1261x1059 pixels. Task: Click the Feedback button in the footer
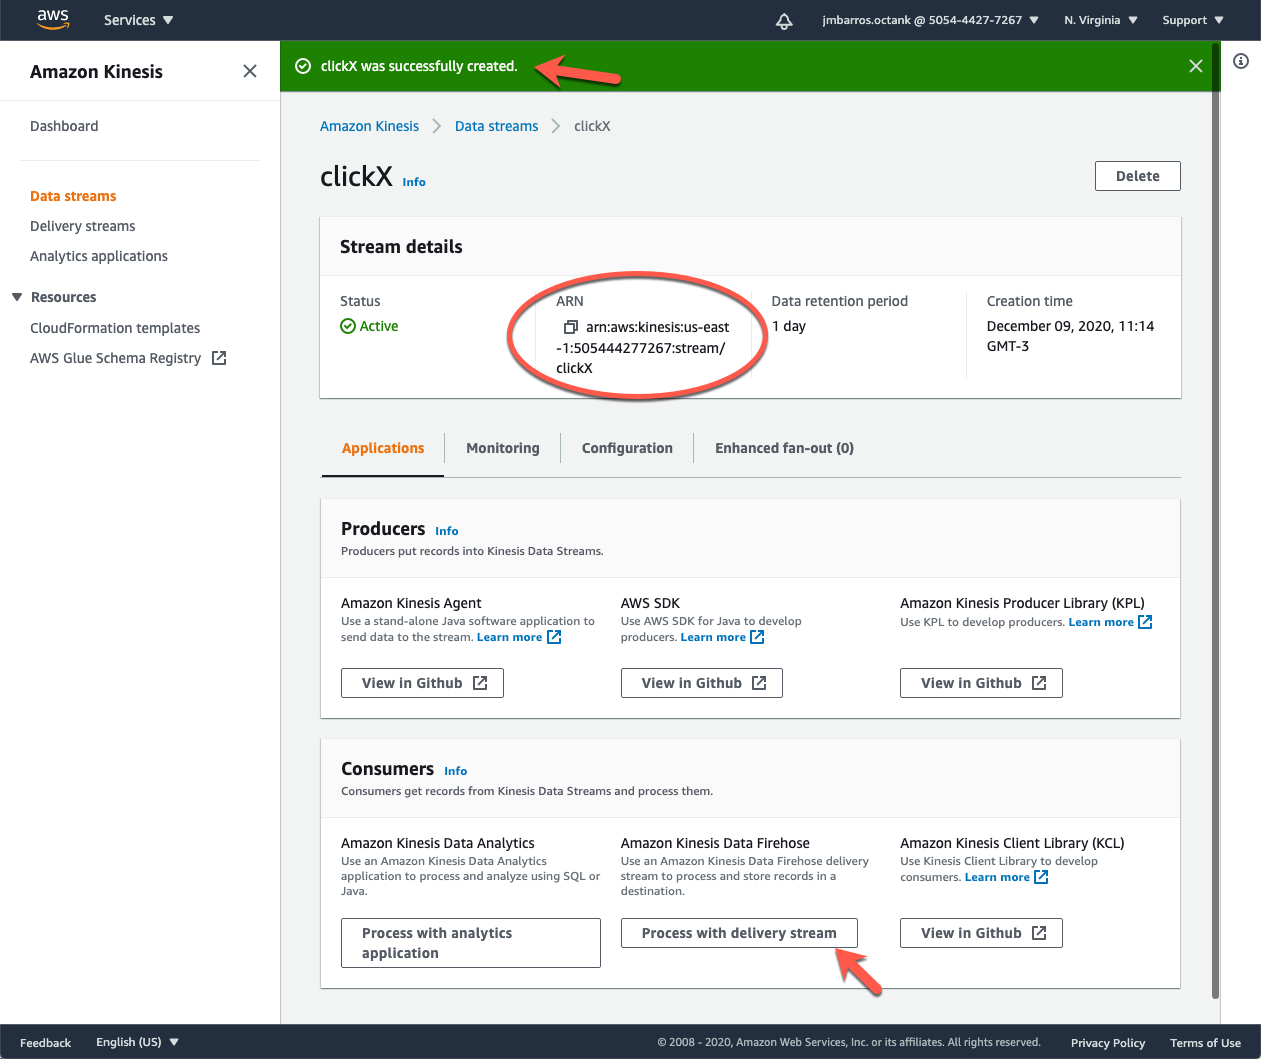pyautogui.click(x=45, y=1043)
